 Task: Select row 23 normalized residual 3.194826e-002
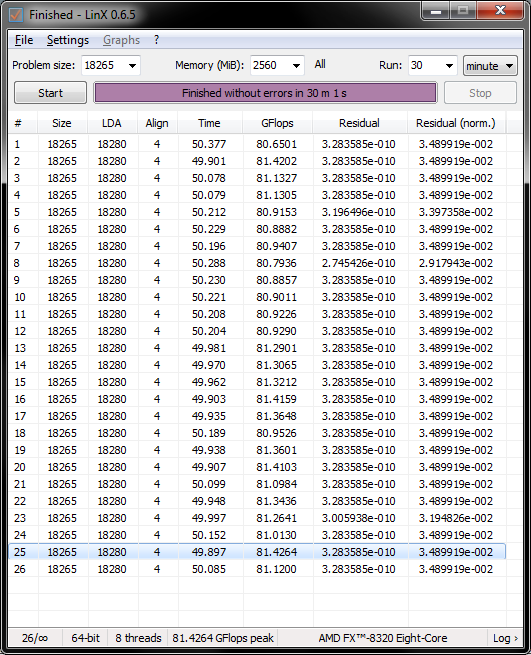click(x=456, y=518)
